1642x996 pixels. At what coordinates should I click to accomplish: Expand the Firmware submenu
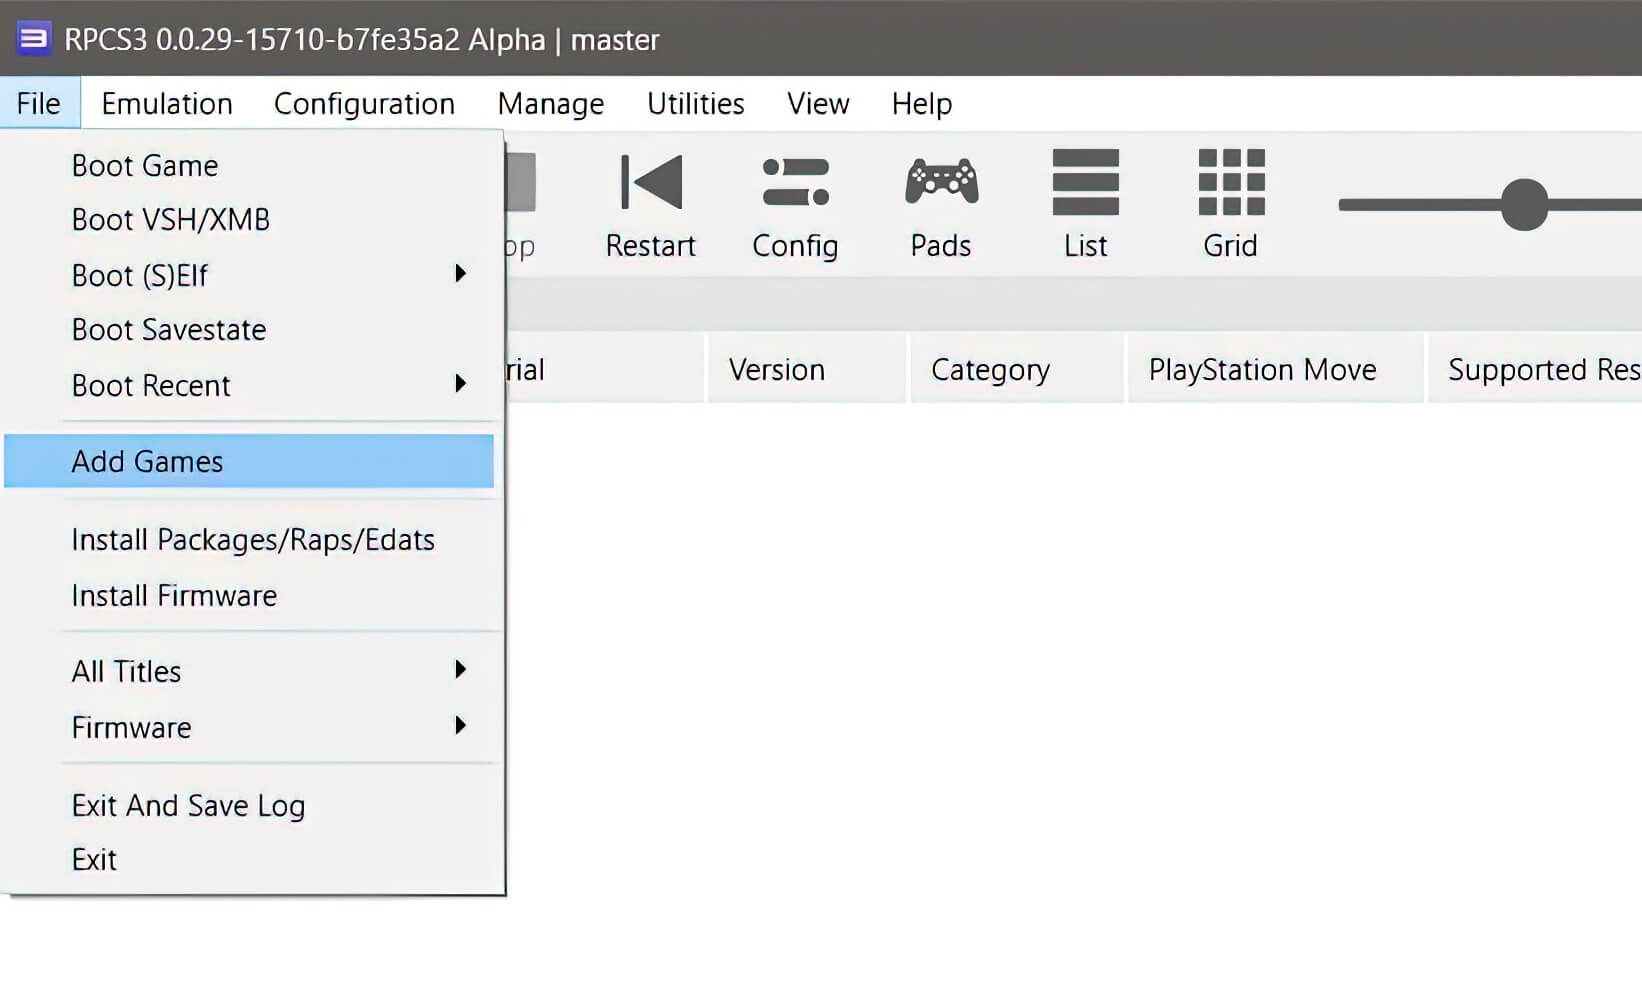131,727
